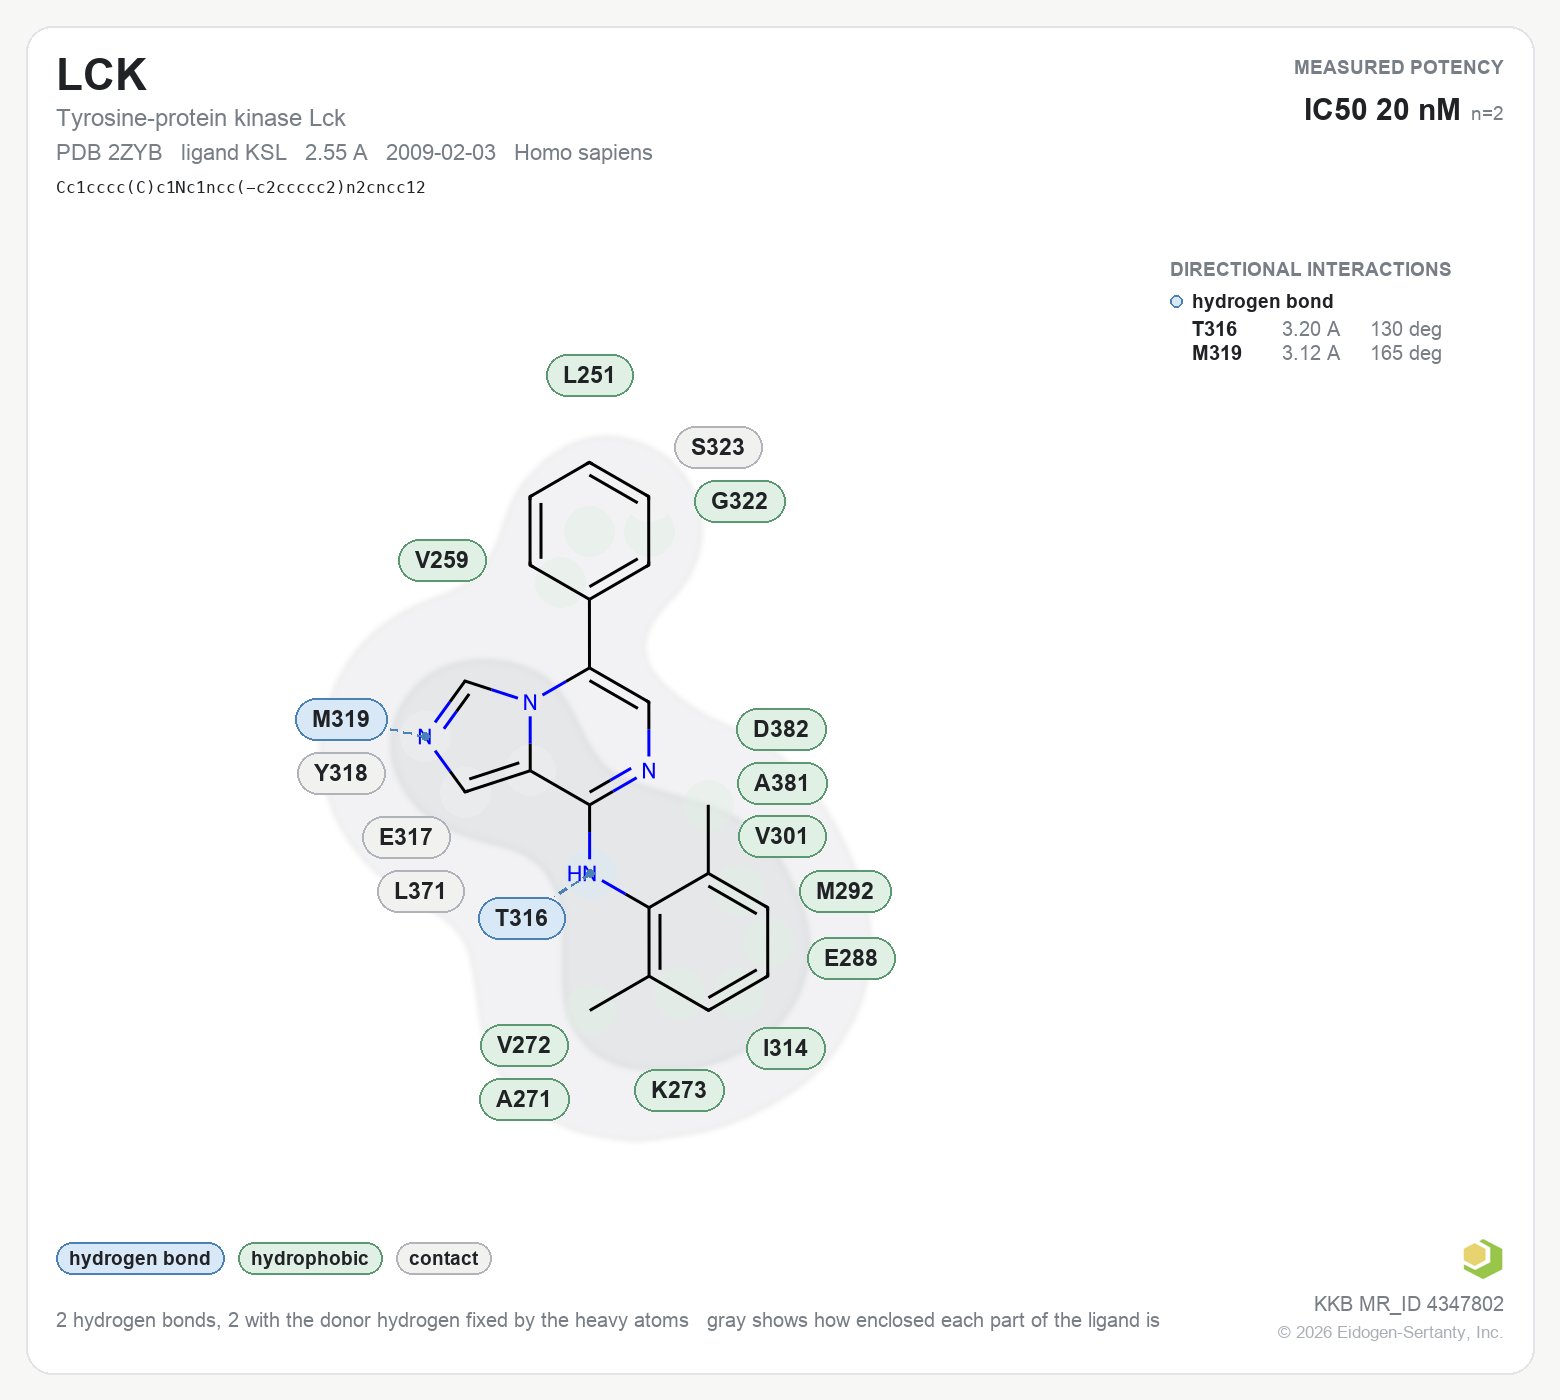Click the 3.20 A distance value
Image resolution: width=1560 pixels, height=1400 pixels.
point(1311,329)
